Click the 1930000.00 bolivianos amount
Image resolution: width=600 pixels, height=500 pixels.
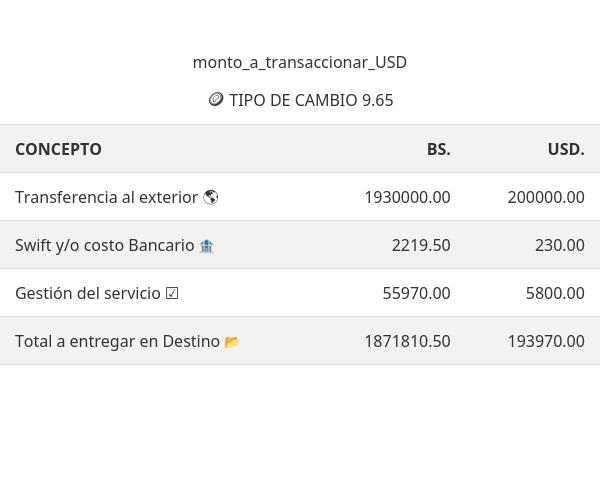click(407, 197)
